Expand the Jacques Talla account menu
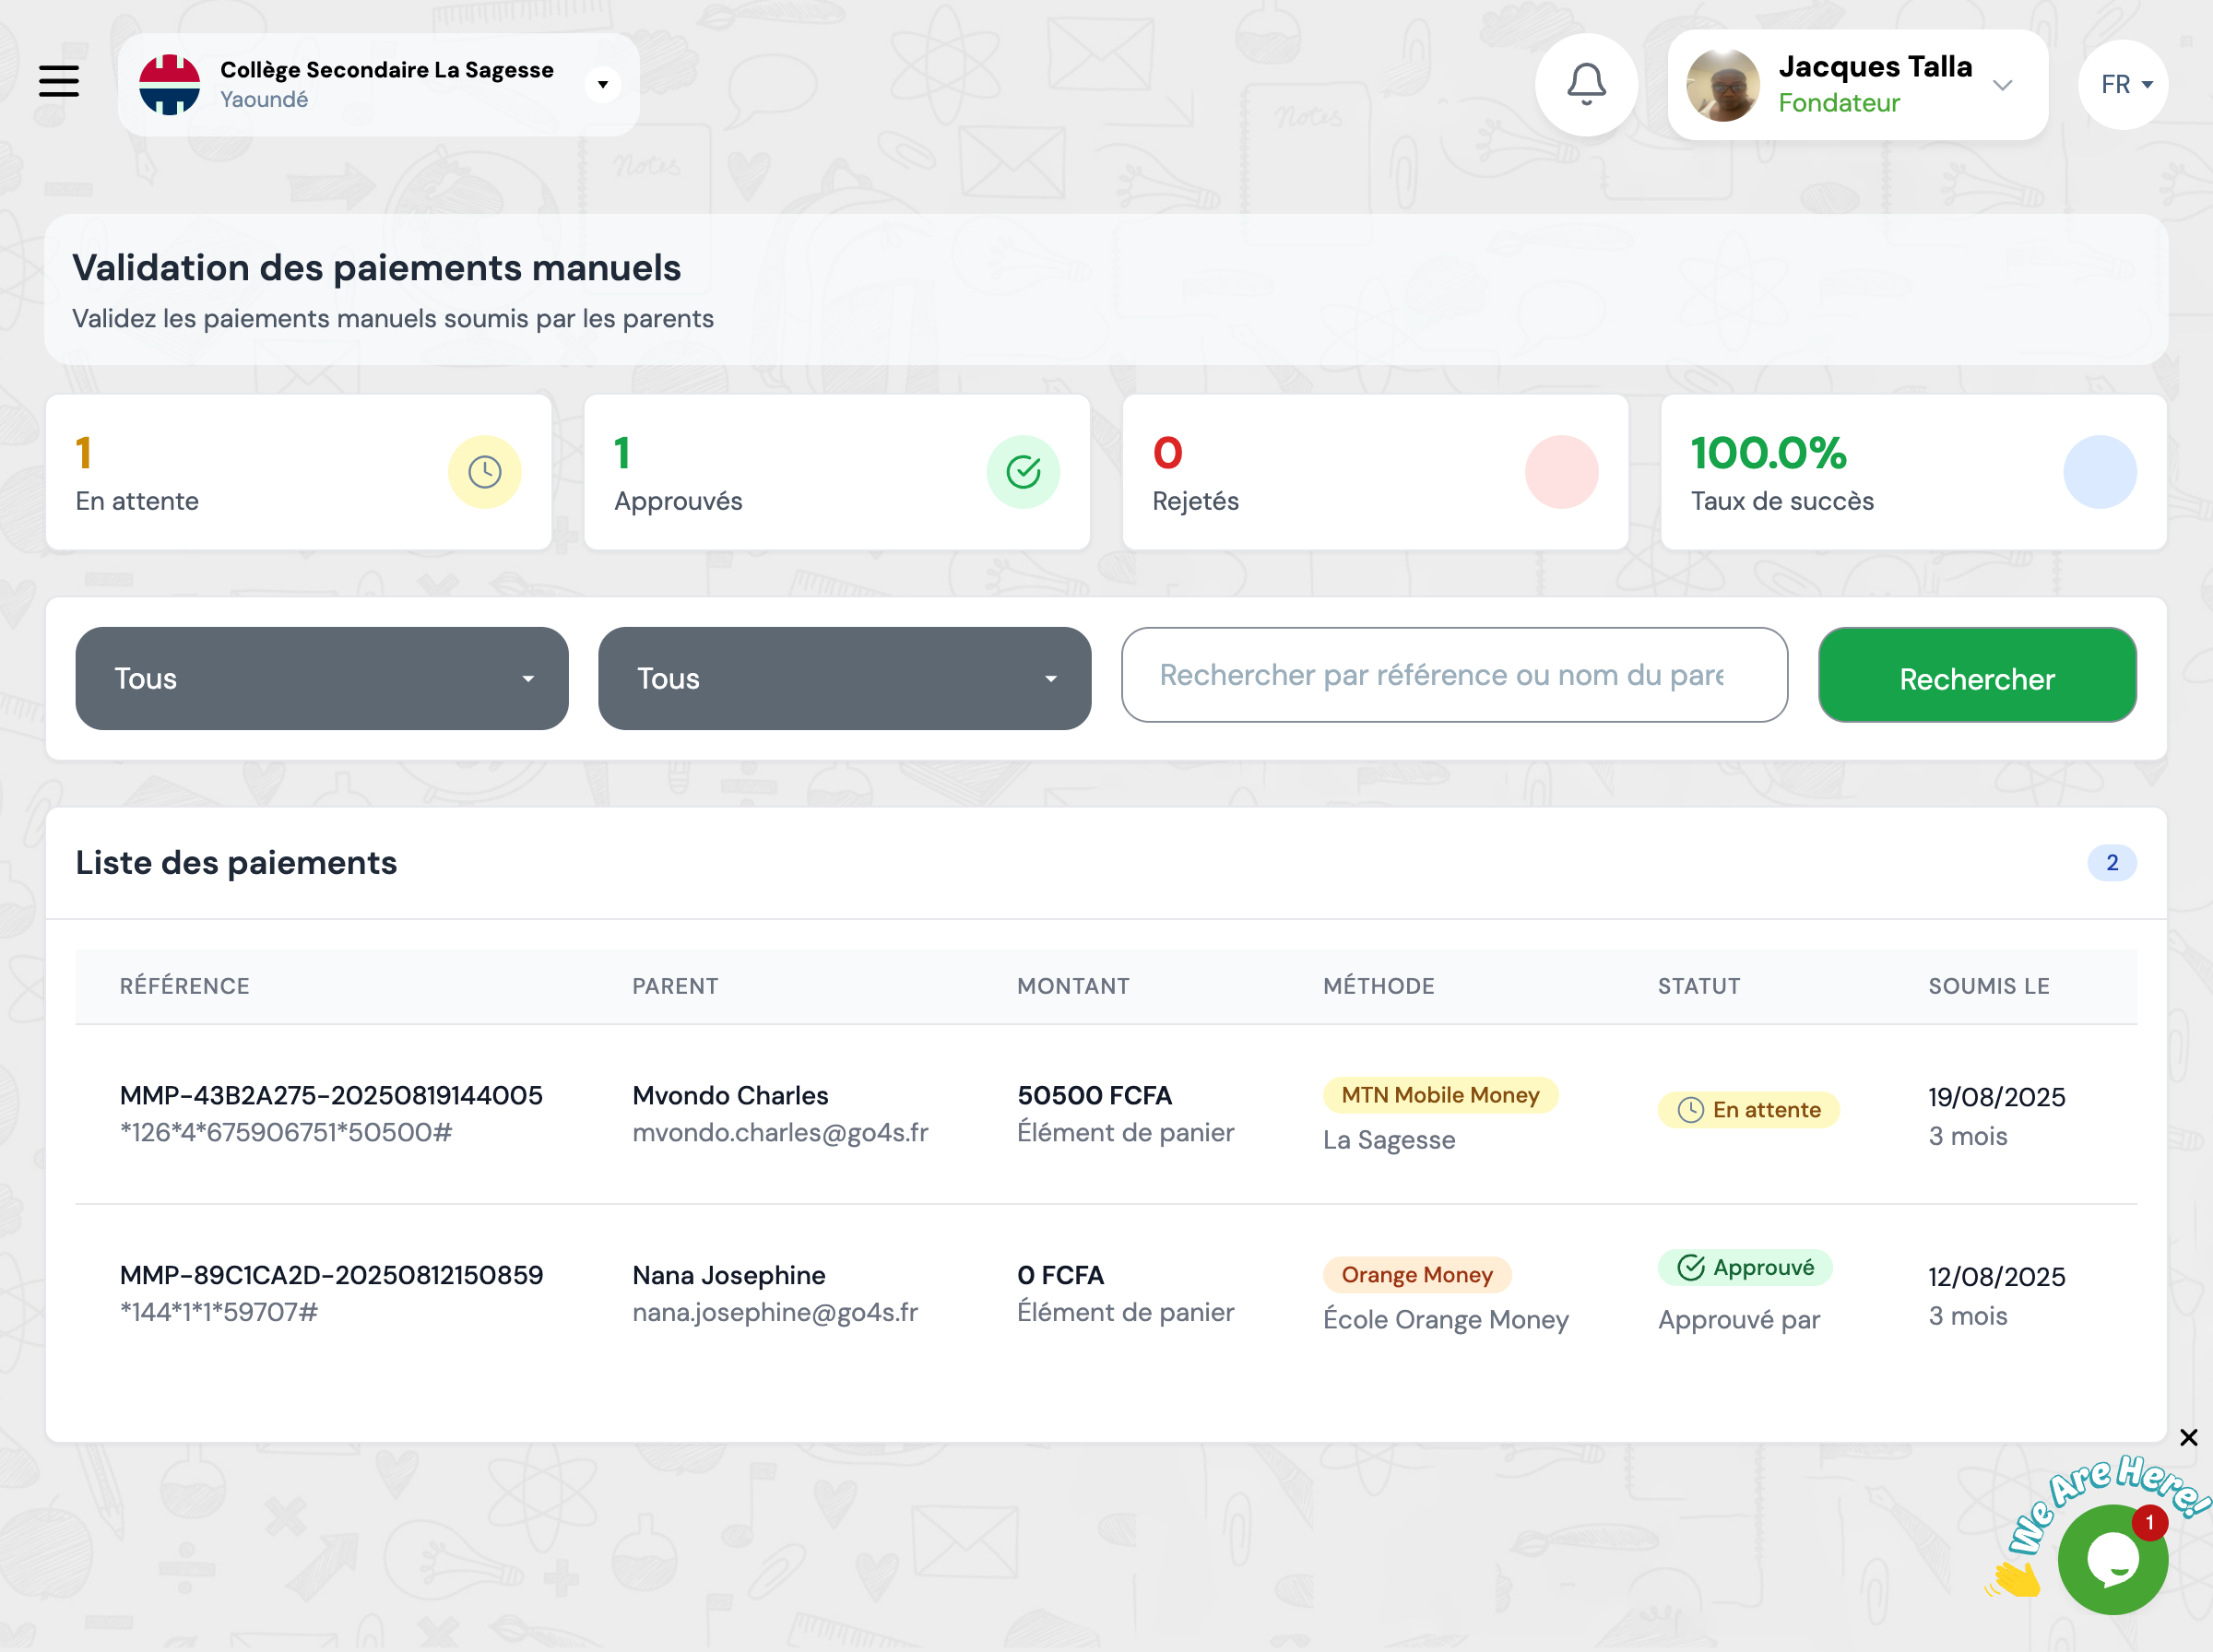Image resolution: width=2213 pixels, height=1652 pixels. [x=2003, y=86]
